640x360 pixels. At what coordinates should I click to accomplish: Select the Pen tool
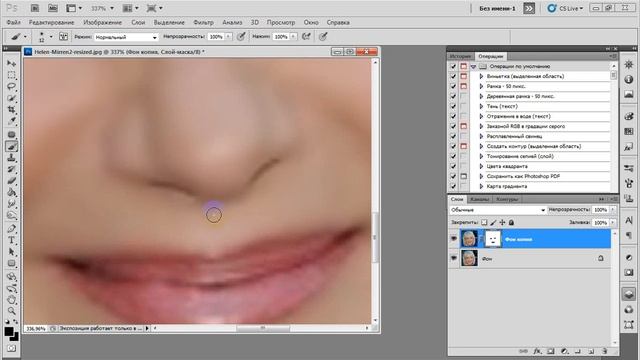(11, 229)
